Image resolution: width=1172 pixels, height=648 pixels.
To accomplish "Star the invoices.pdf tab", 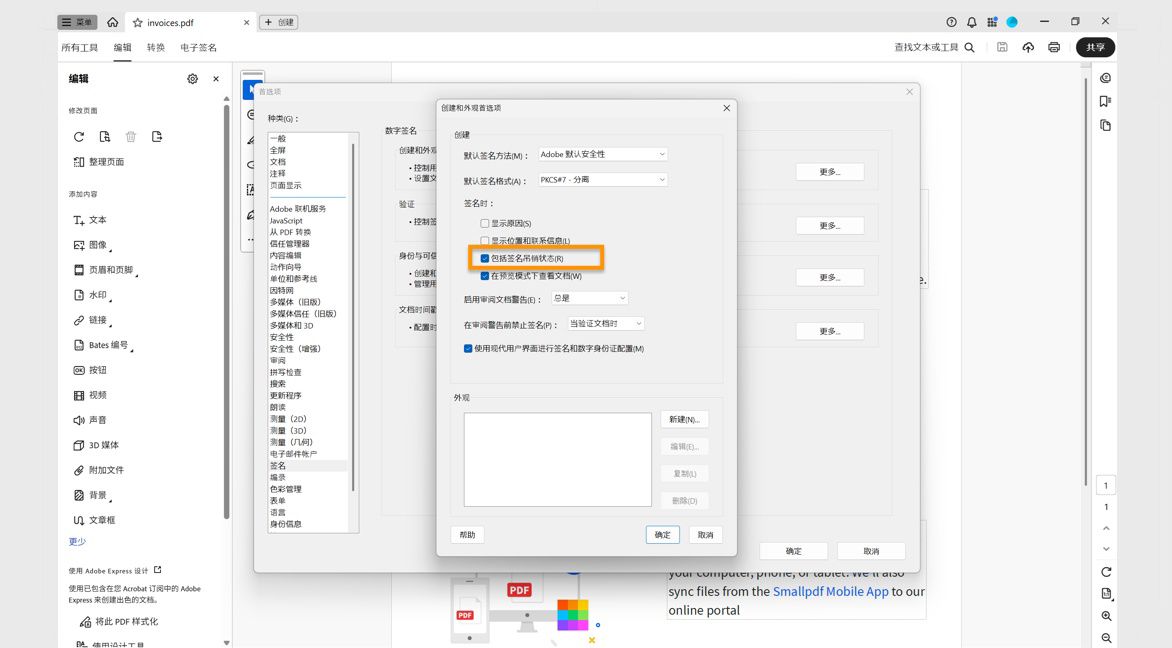I will click(138, 23).
